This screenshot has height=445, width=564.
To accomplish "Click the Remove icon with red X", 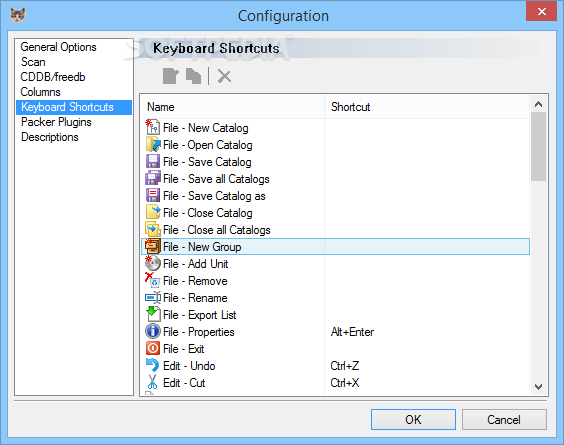I will point(153,280).
